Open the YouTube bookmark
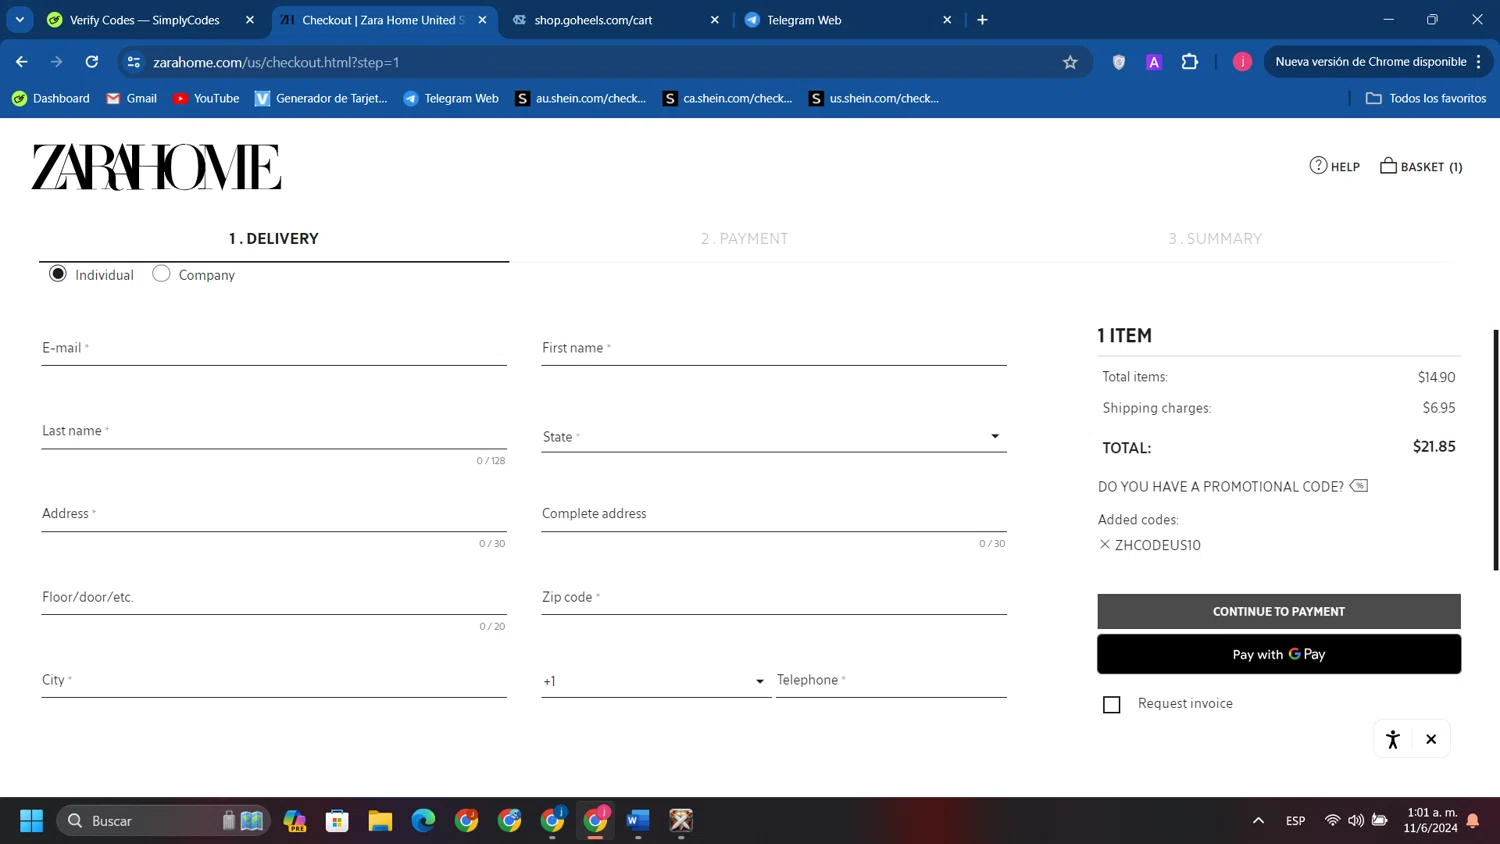 coord(206,98)
